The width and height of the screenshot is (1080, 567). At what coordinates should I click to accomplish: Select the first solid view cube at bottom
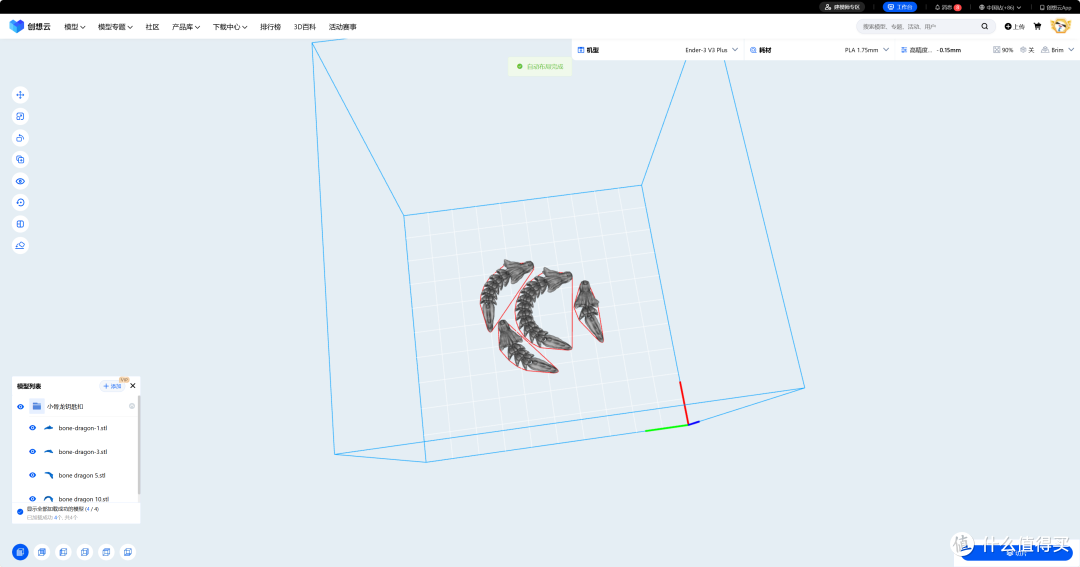(20, 552)
